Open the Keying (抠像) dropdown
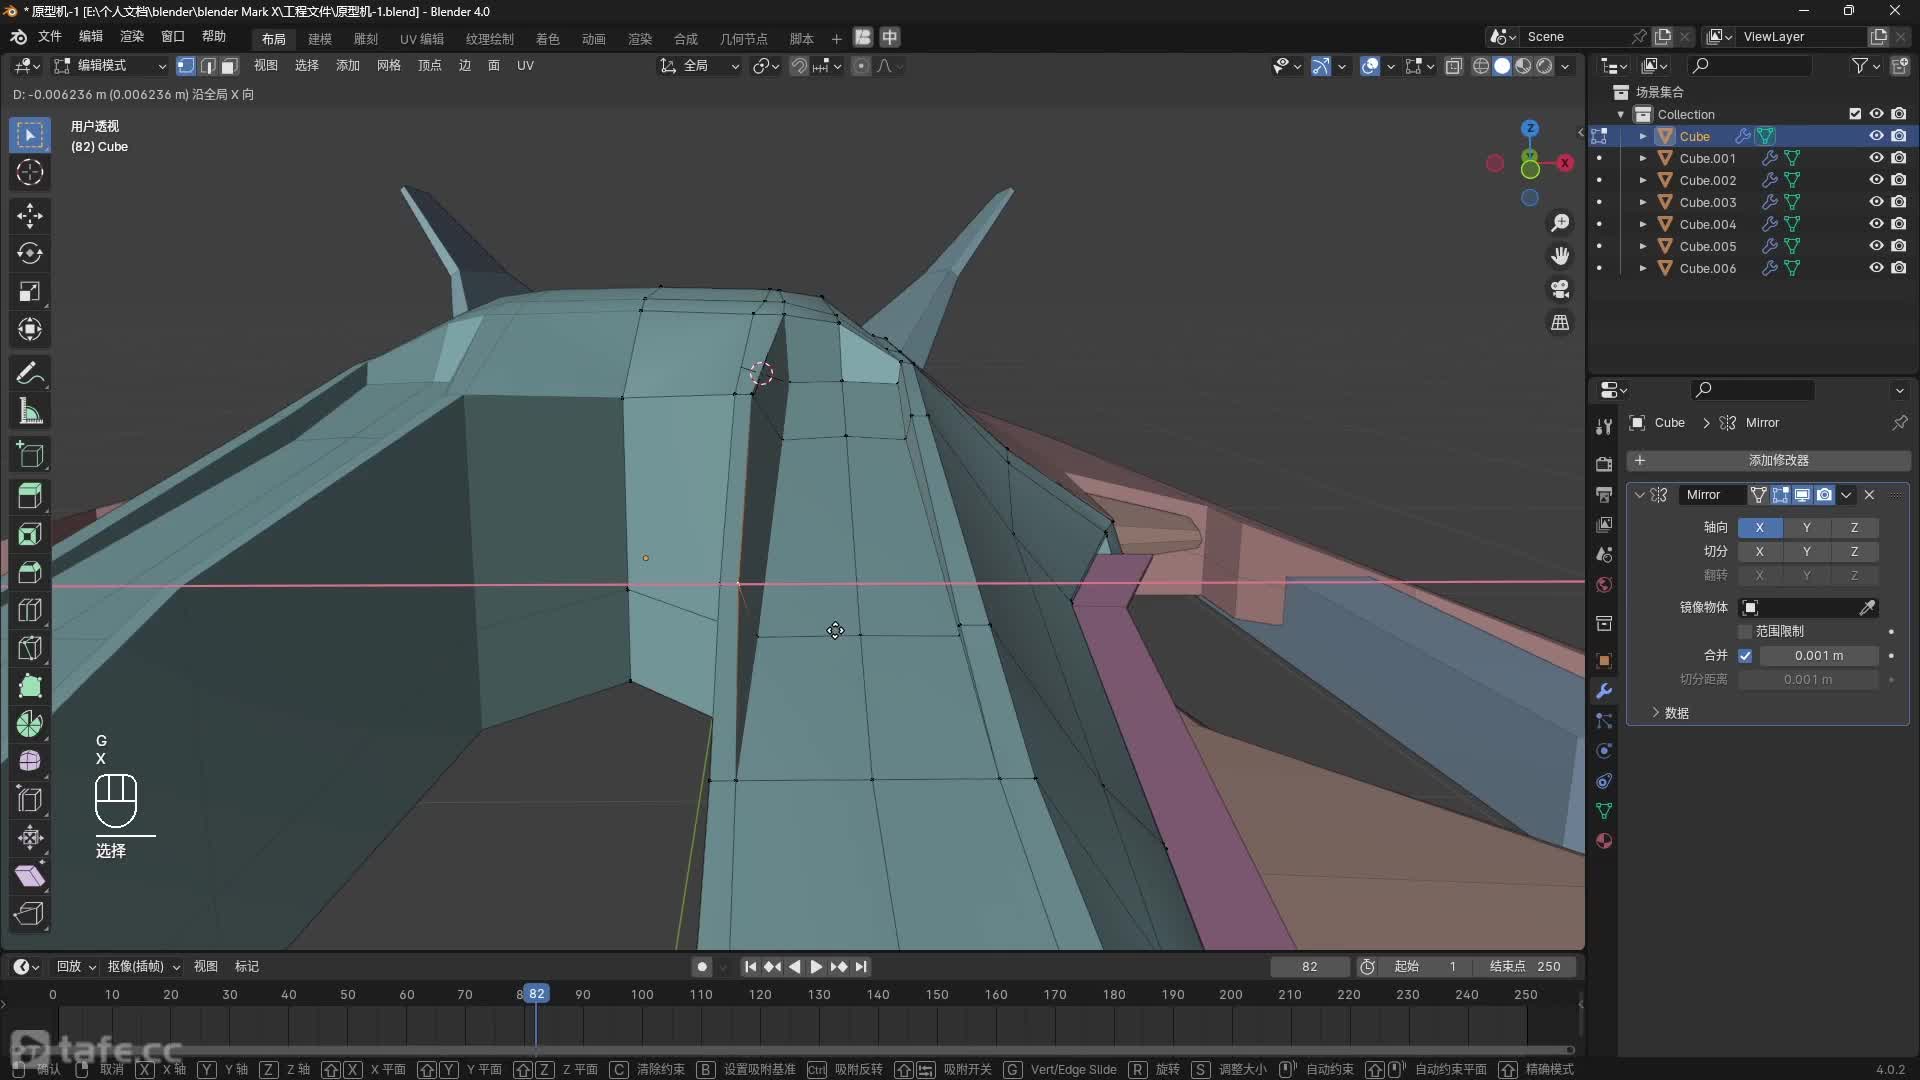This screenshot has width=1920, height=1080. coord(144,967)
